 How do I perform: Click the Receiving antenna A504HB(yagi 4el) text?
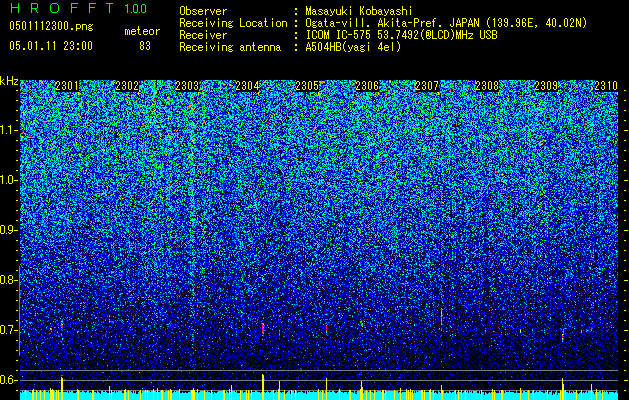pos(353,47)
